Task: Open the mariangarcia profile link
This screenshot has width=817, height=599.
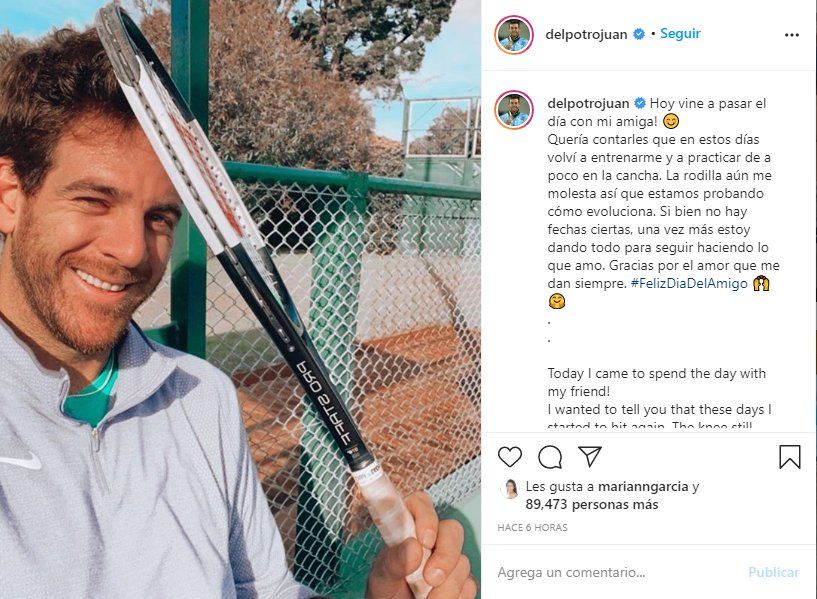Action: (643, 487)
